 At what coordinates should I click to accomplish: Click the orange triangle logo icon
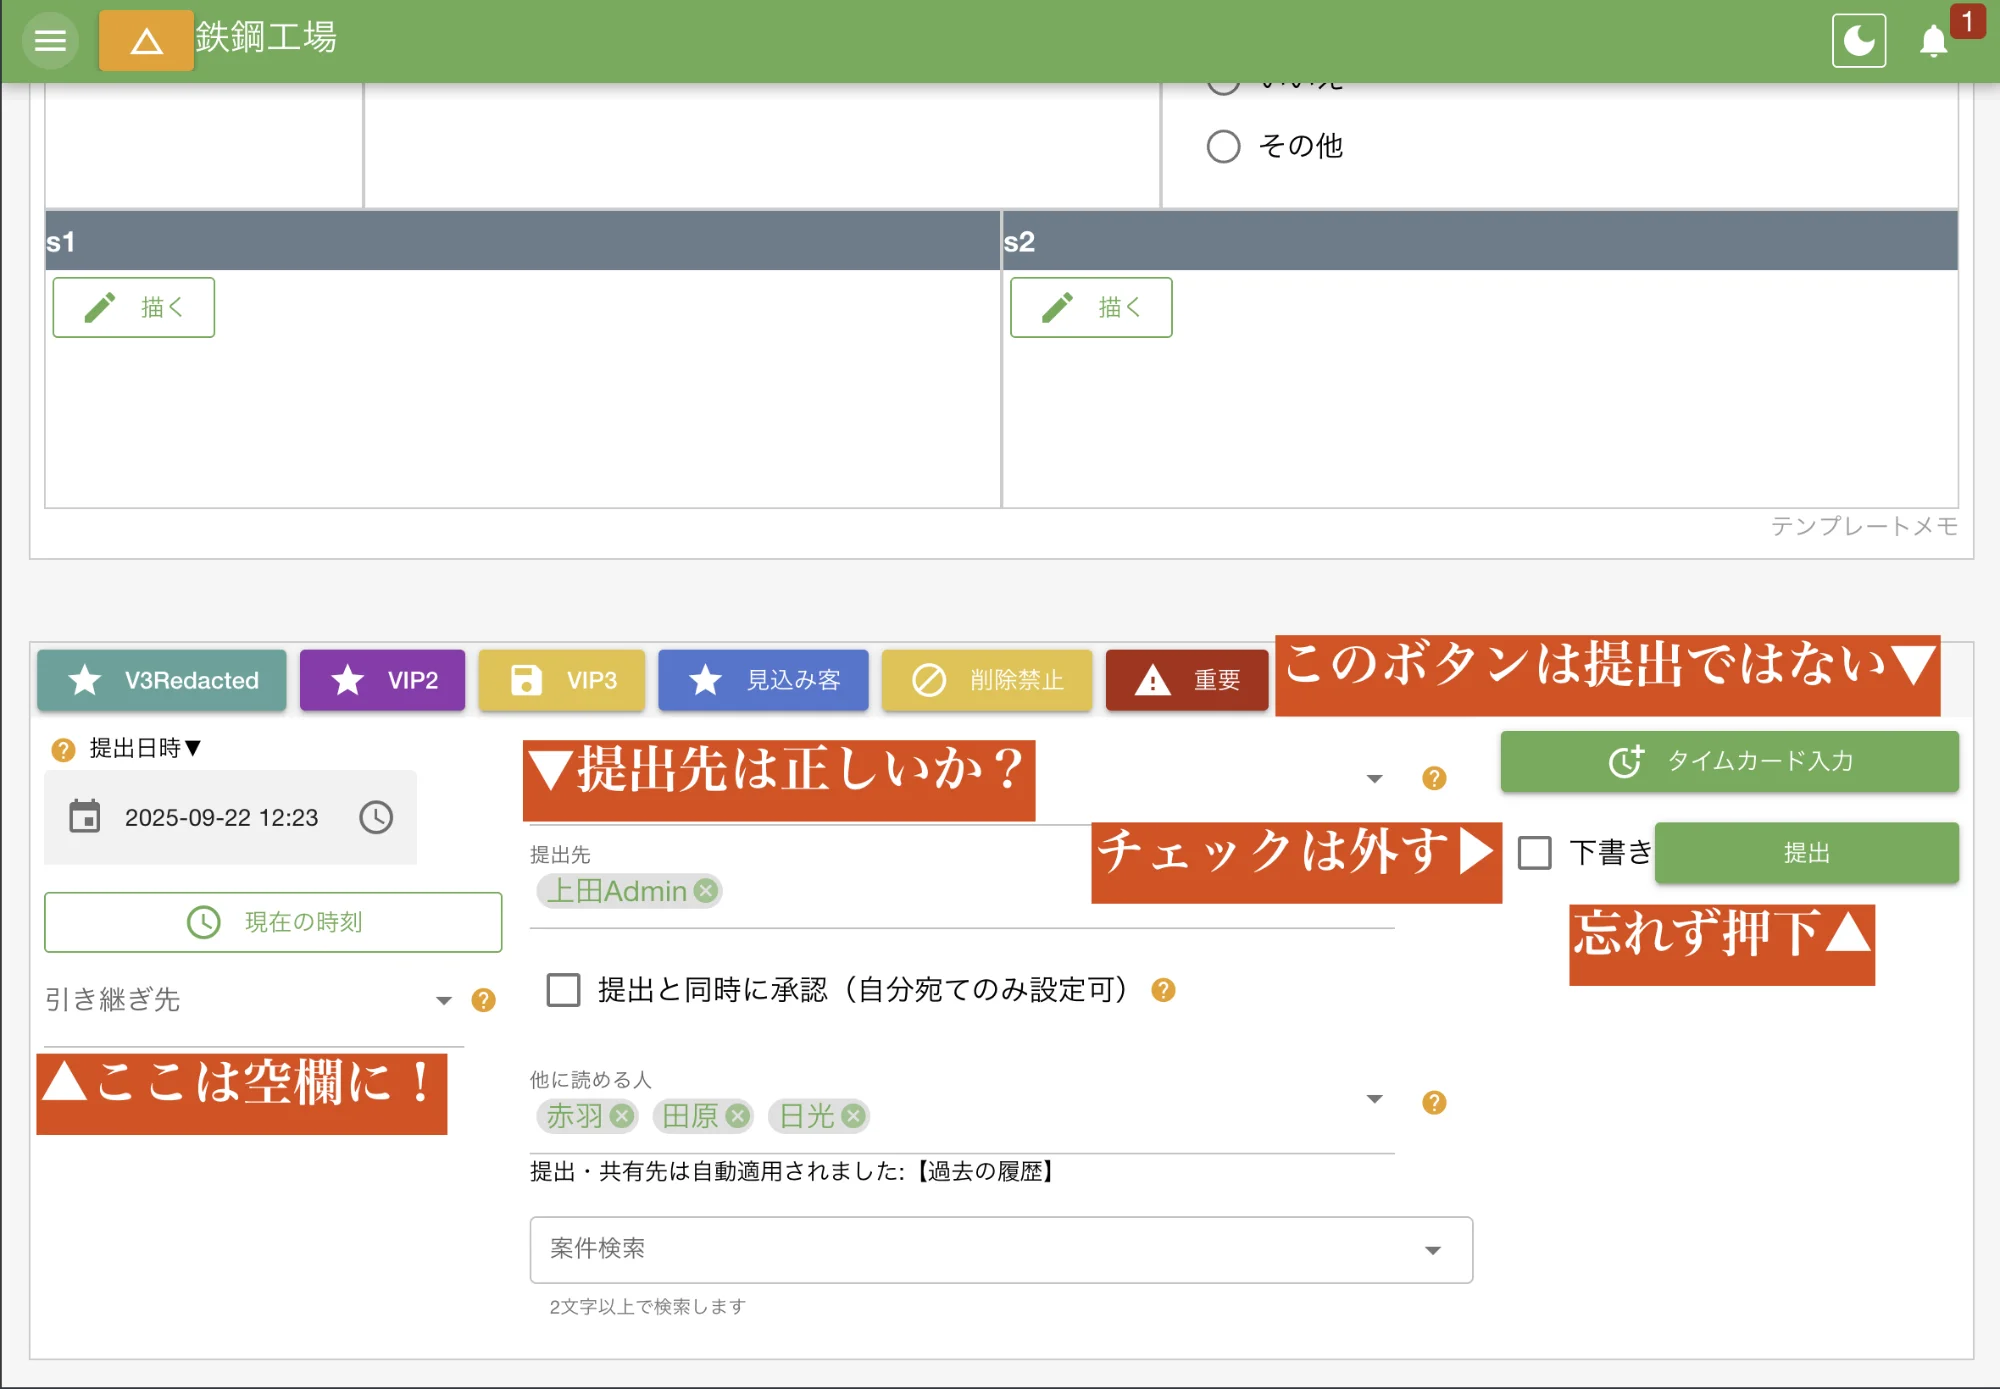(x=146, y=41)
